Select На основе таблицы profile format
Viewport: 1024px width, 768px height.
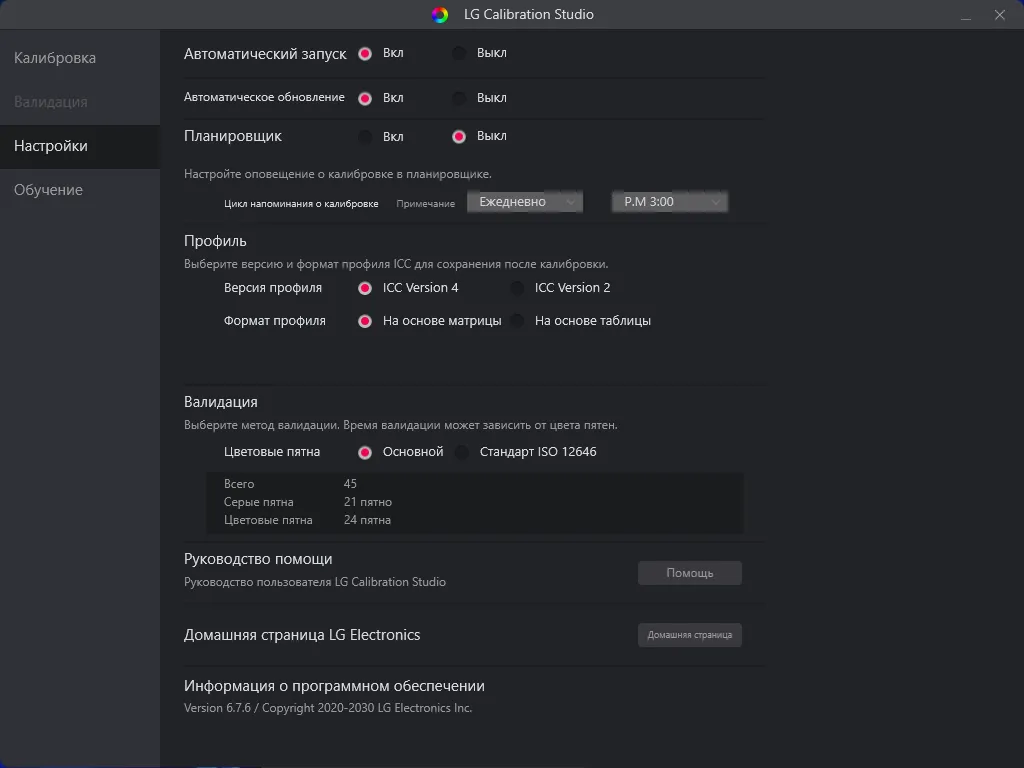click(517, 321)
